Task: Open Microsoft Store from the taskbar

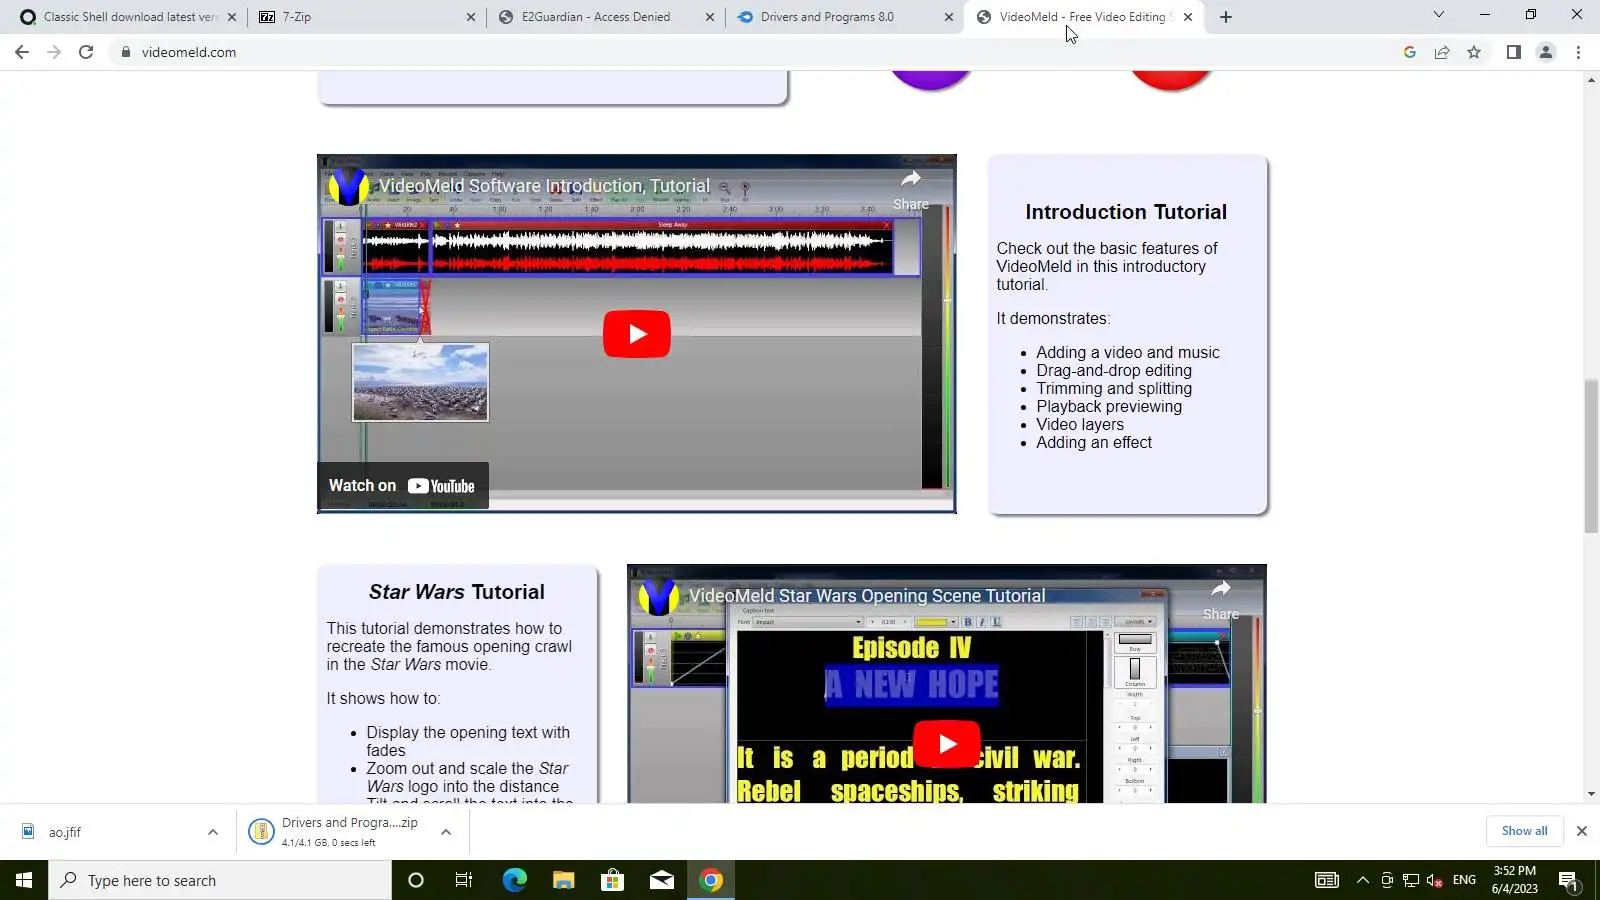Action: pyautogui.click(x=612, y=880)
